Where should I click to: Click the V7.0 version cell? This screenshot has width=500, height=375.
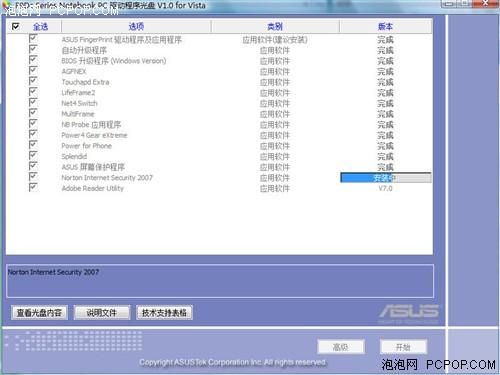click(385, 188)
